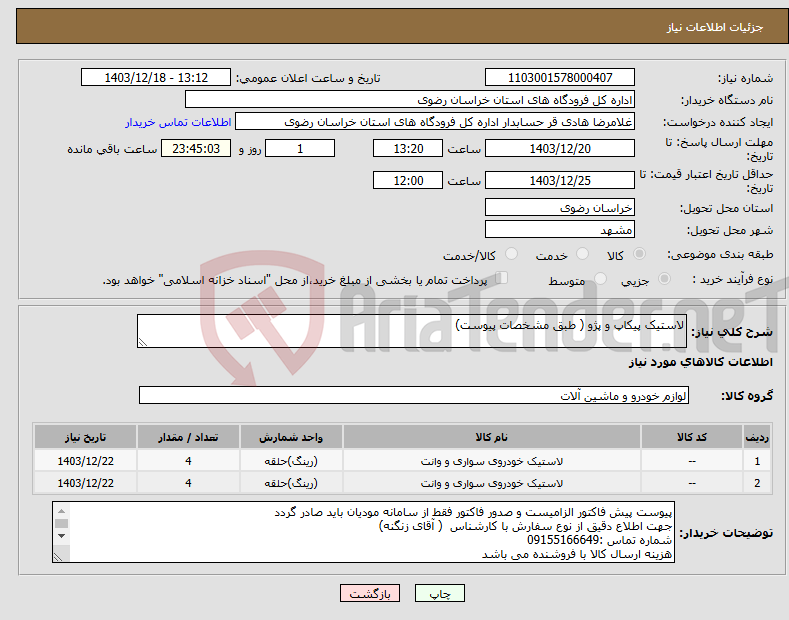
Task: Click unit cell in row 1
Action: coord(291,461)
